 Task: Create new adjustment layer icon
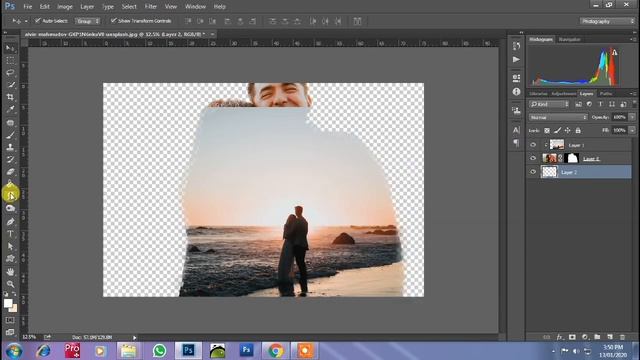(585, 337)
